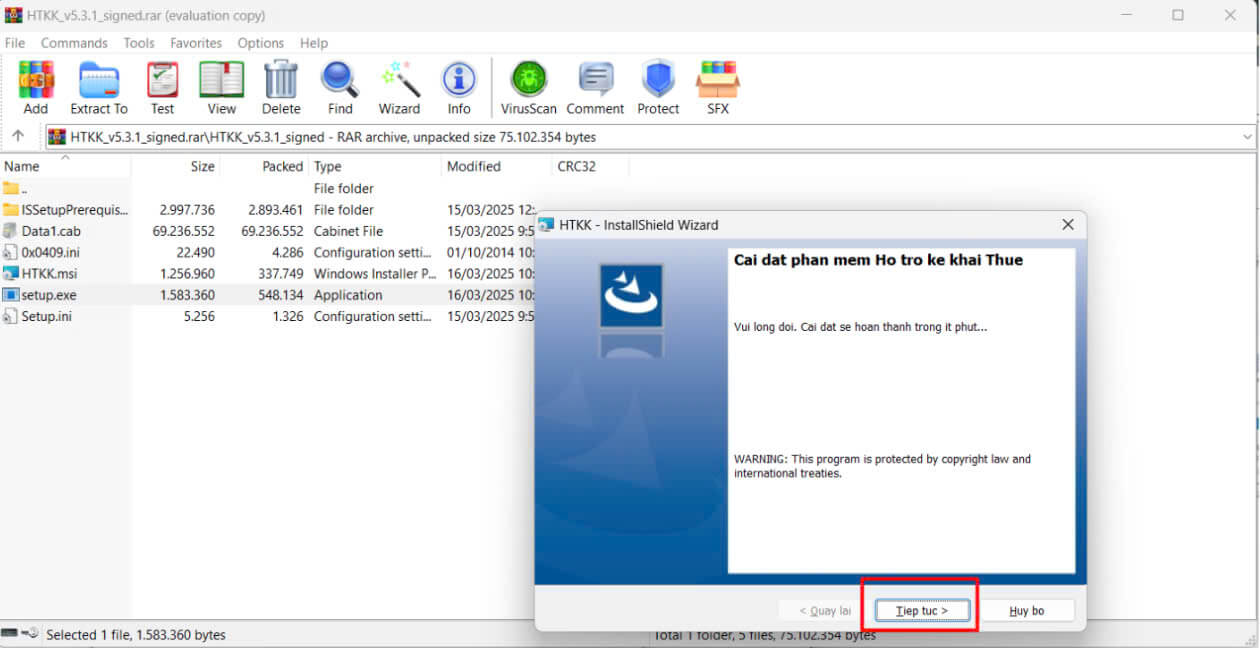Click the Extract To toolbar icon
Viewport: 1260px width, 648px height.
point(99,79)
